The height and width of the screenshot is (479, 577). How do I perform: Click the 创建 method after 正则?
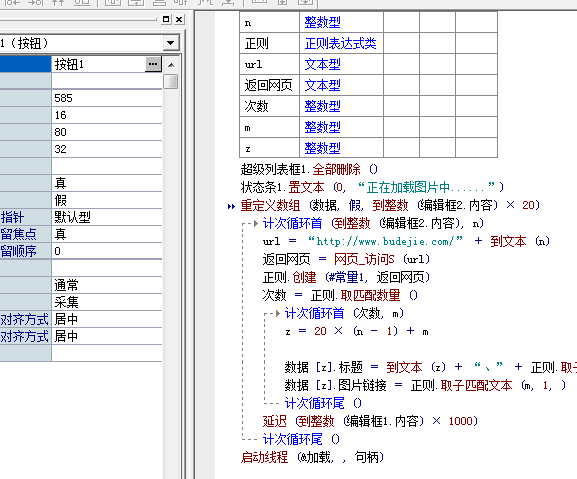point(304,278)
